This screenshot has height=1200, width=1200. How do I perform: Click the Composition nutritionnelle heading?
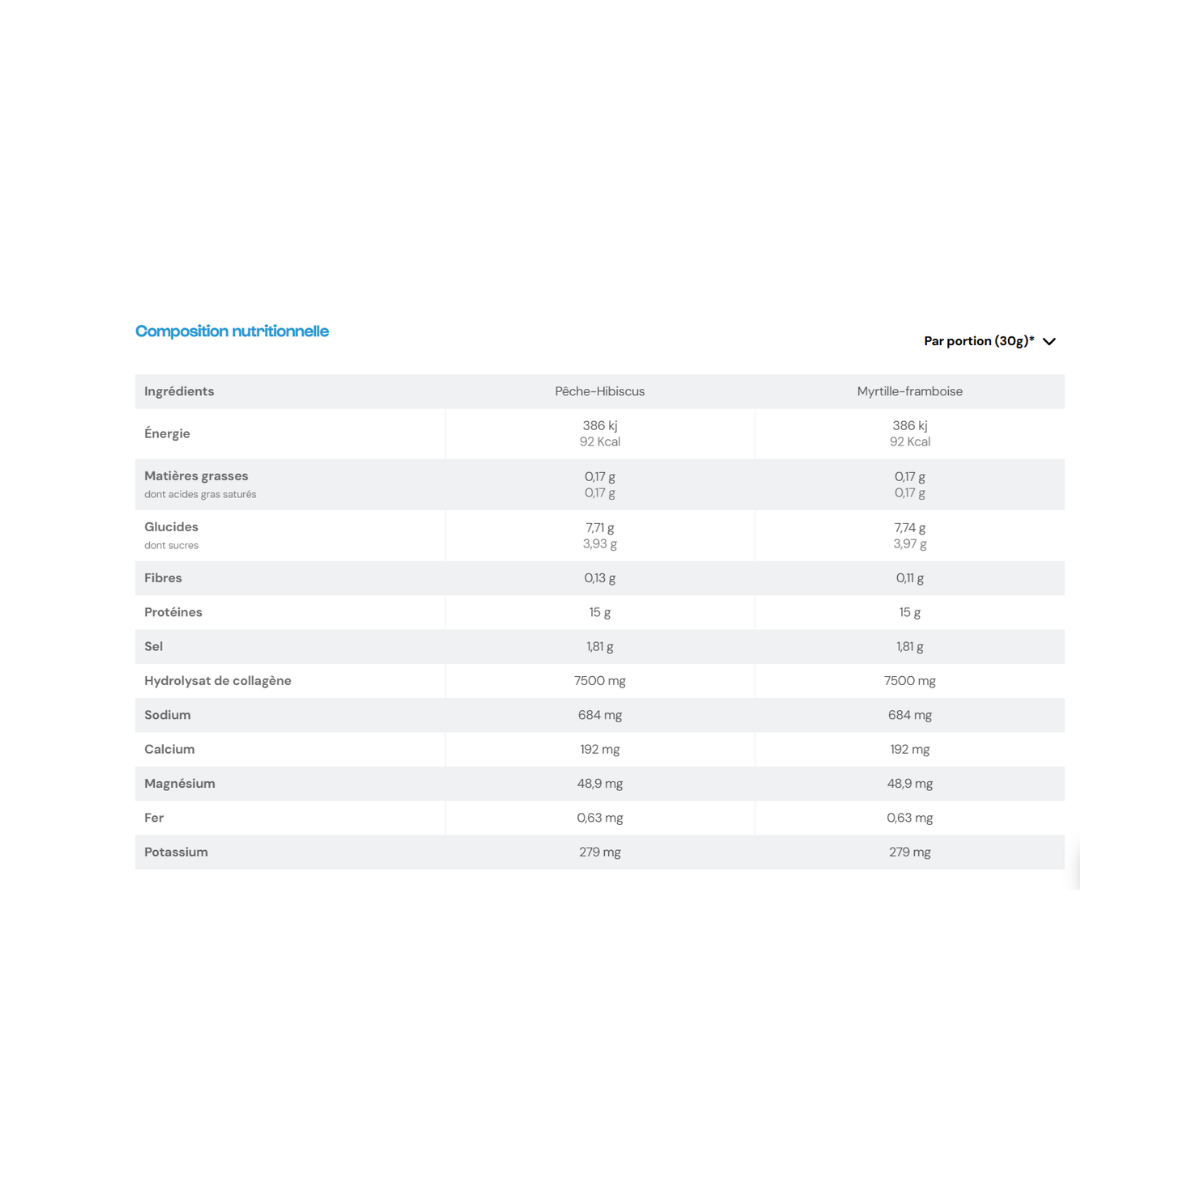click(x=232, y=331)
